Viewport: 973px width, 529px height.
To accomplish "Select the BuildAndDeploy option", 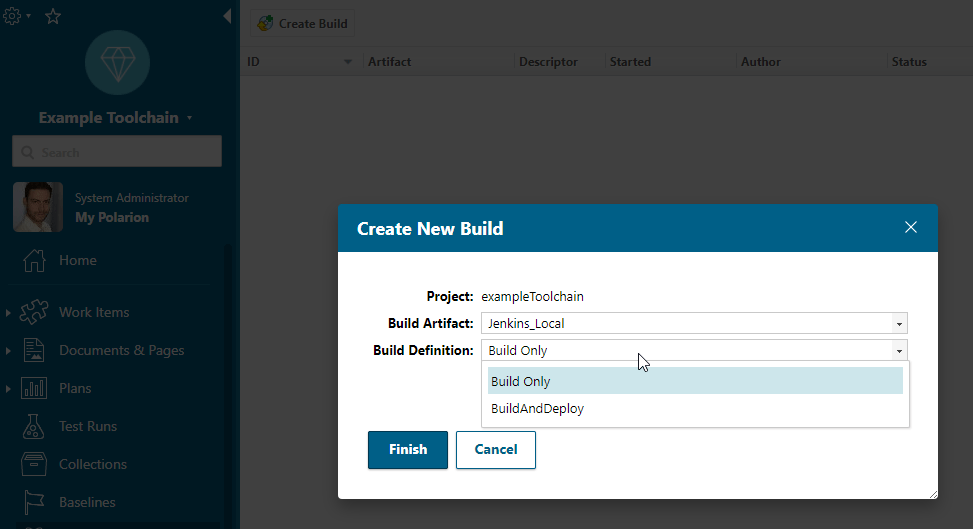I will click(537, 408).
